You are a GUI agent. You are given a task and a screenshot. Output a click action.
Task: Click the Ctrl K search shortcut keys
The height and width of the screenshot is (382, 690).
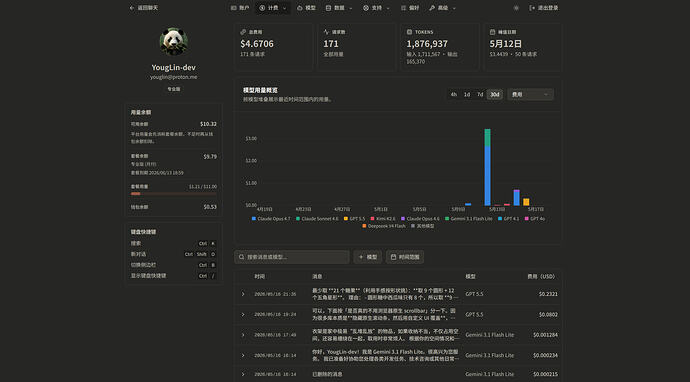click(x=207, y=243)
